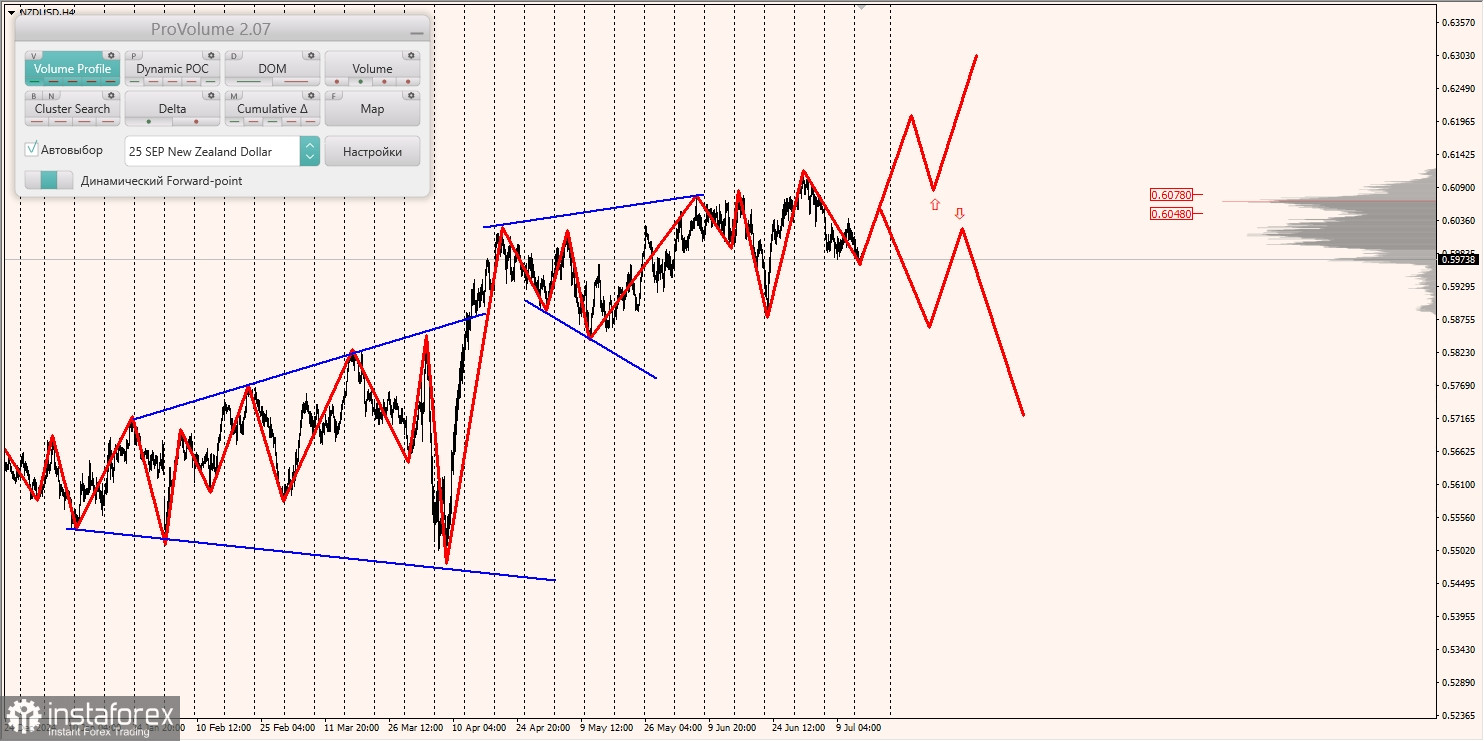The image size is (1484, 741).
Task: Switch the Динамический Forward-point toggle
Action: tap(49, 180)
